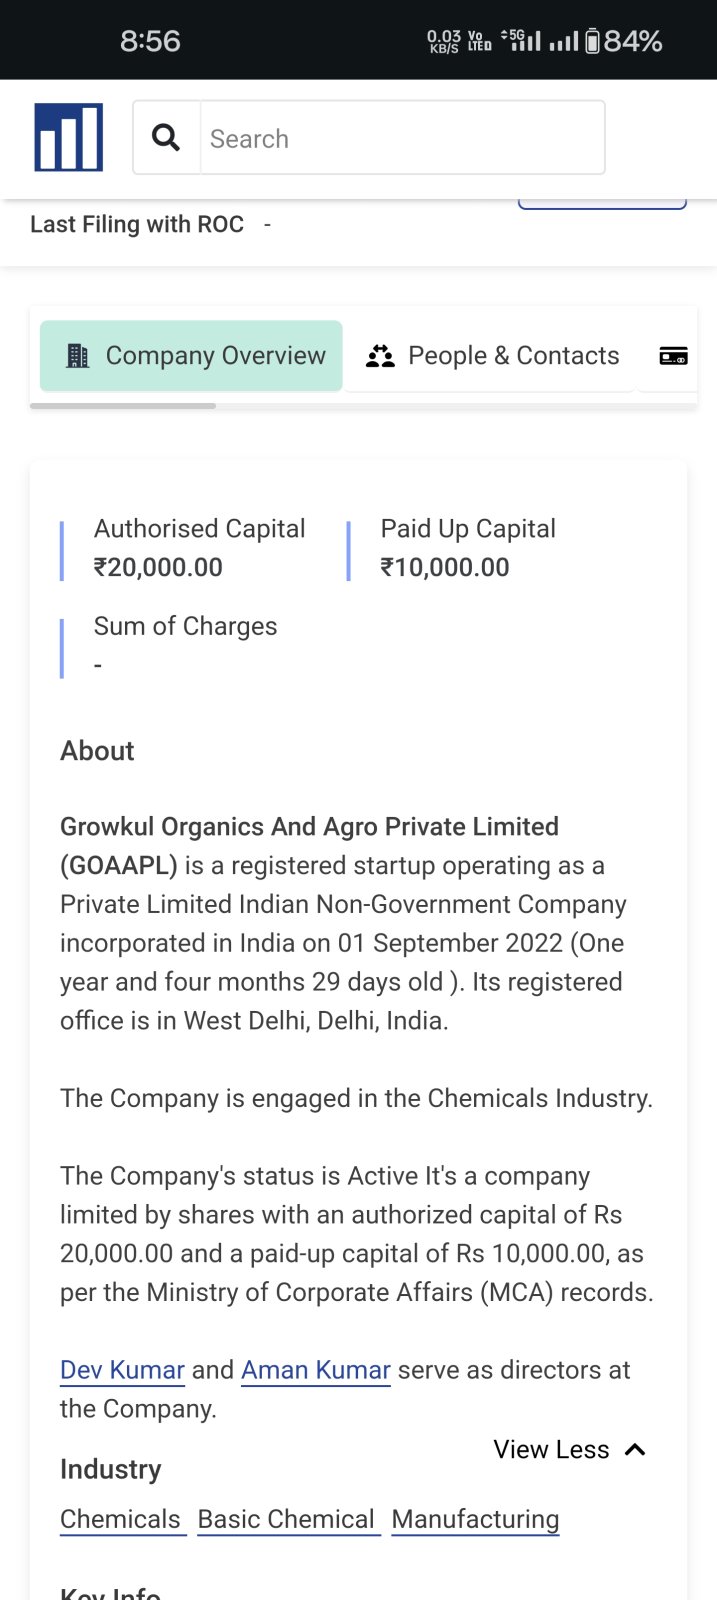Open the Basic Chemical industry link

[286, 1519]
